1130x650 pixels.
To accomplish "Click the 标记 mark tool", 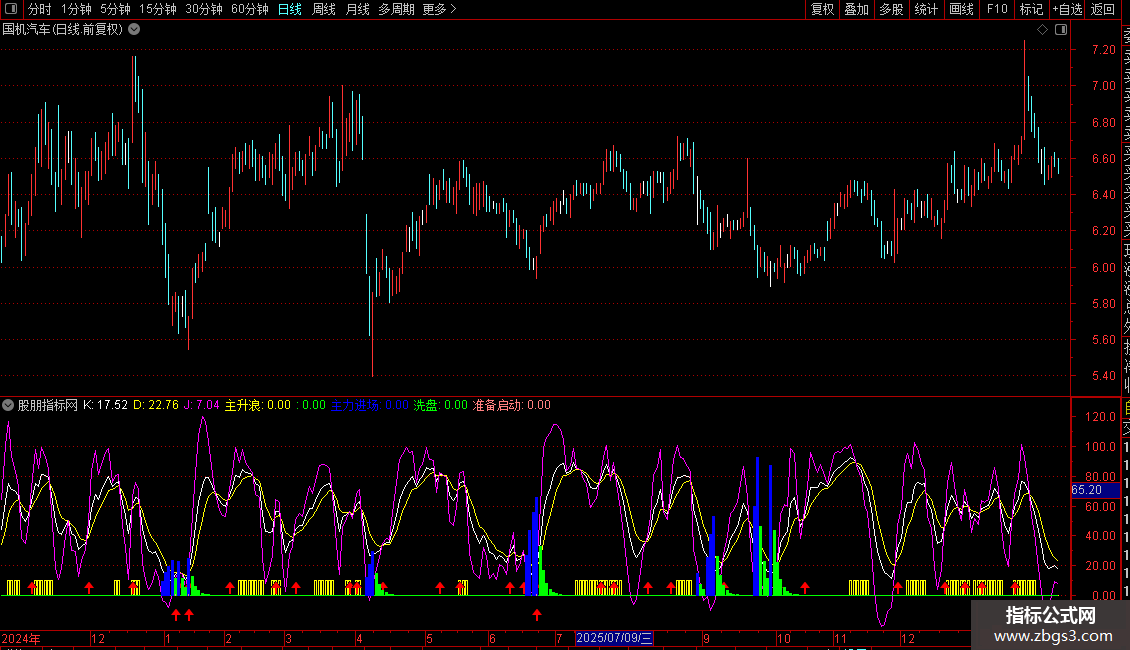I will pos(1031,10).
